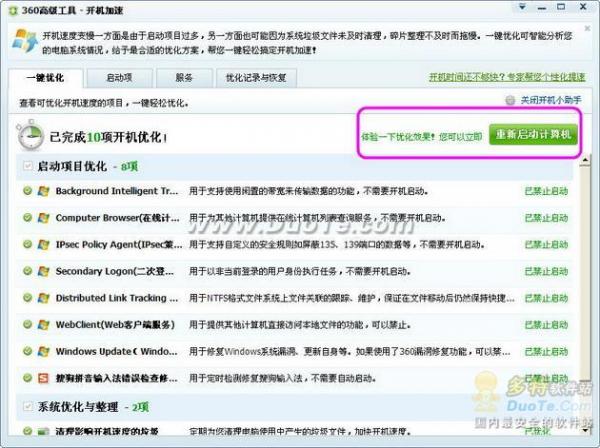The width and height of the screenshot is (600, 448).
Task: Click 已禁止启动 for Distributed Link Tracking
Action: click(546, 298)
